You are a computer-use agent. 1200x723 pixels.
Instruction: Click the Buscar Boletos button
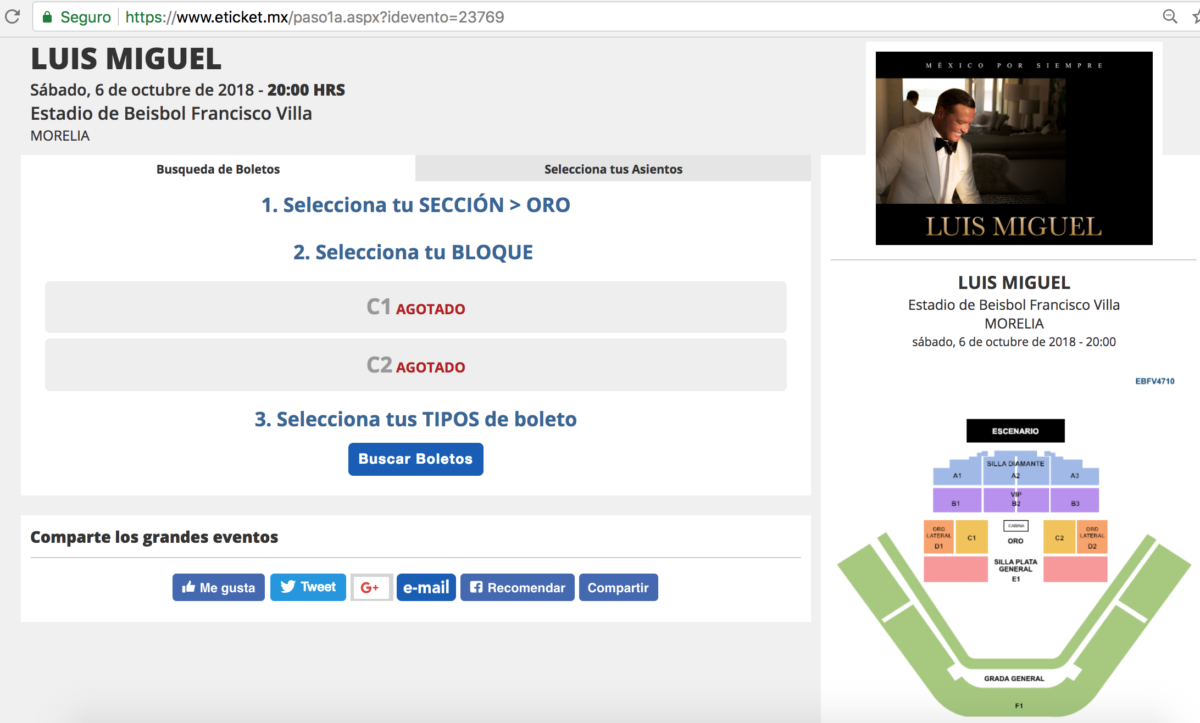(x=415, y=459)
